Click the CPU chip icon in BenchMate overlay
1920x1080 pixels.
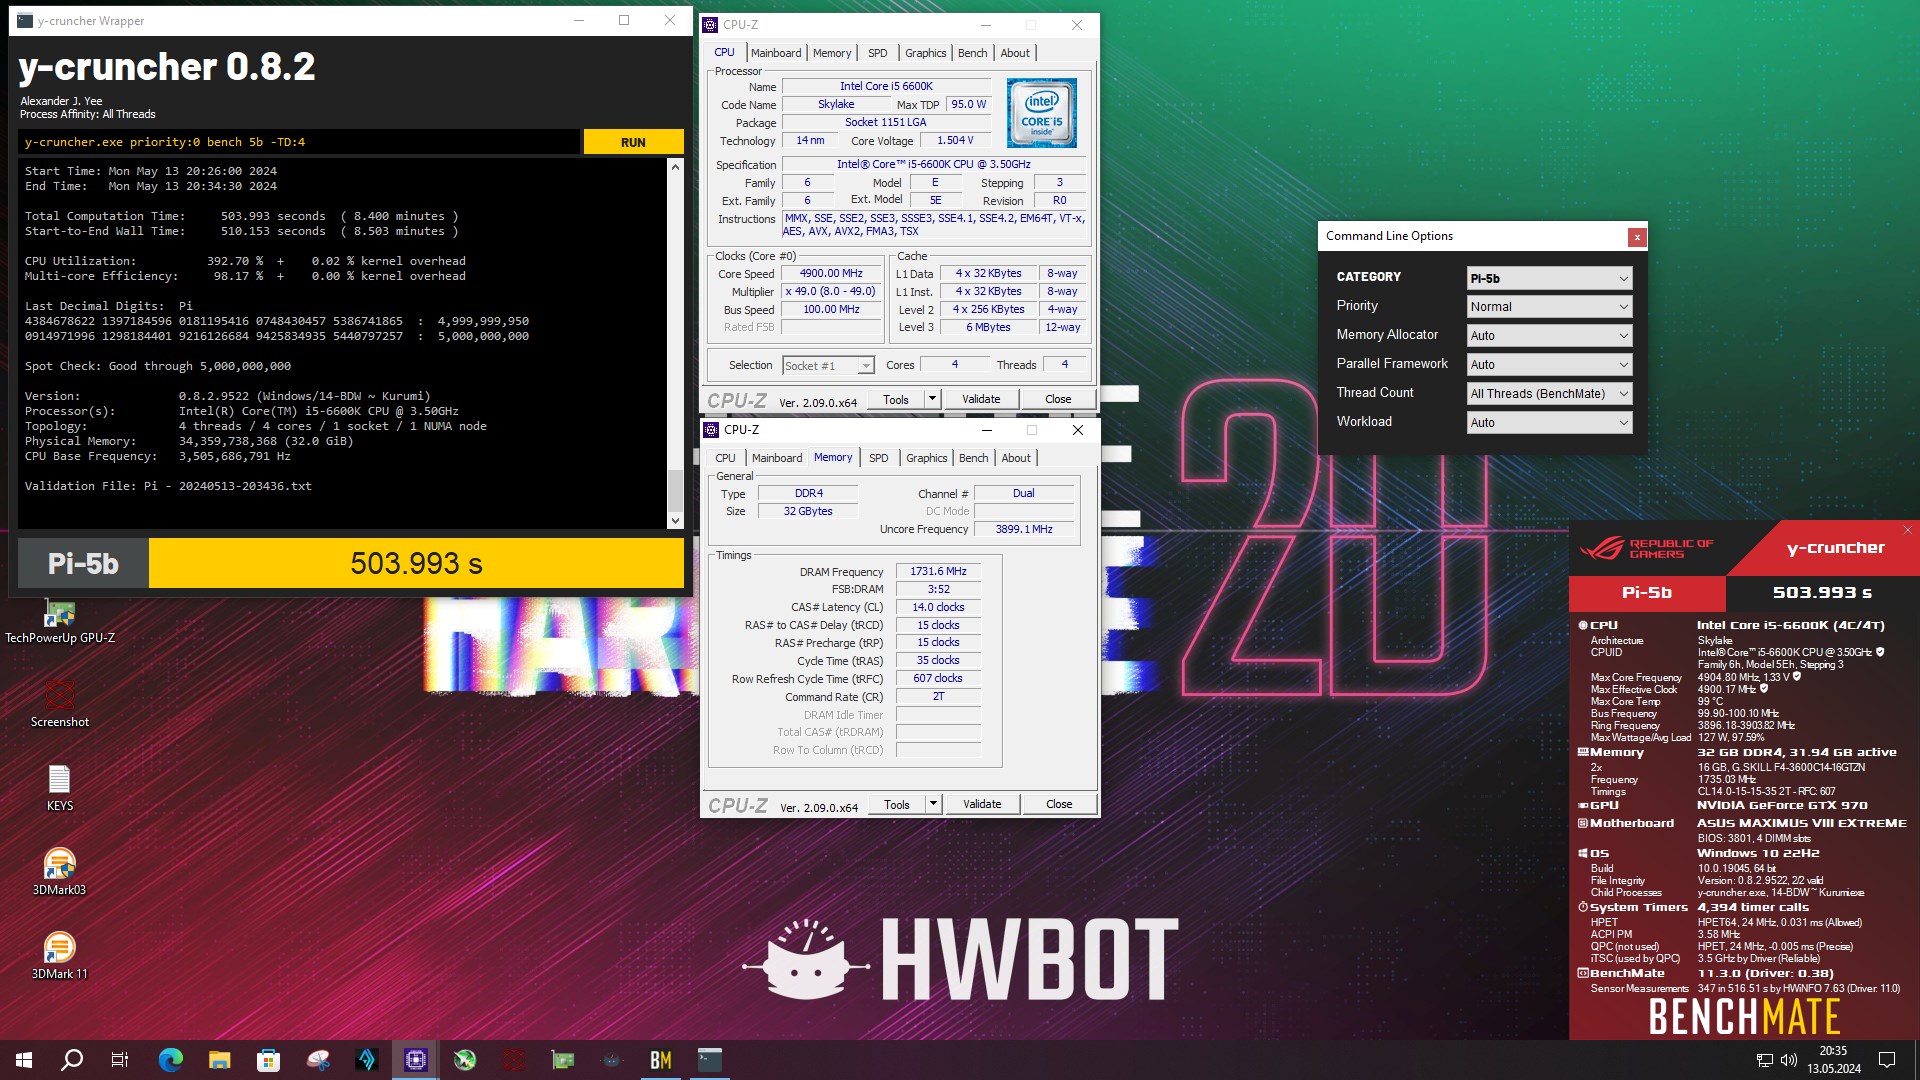pyautogui.click(x=1583, y=625)
